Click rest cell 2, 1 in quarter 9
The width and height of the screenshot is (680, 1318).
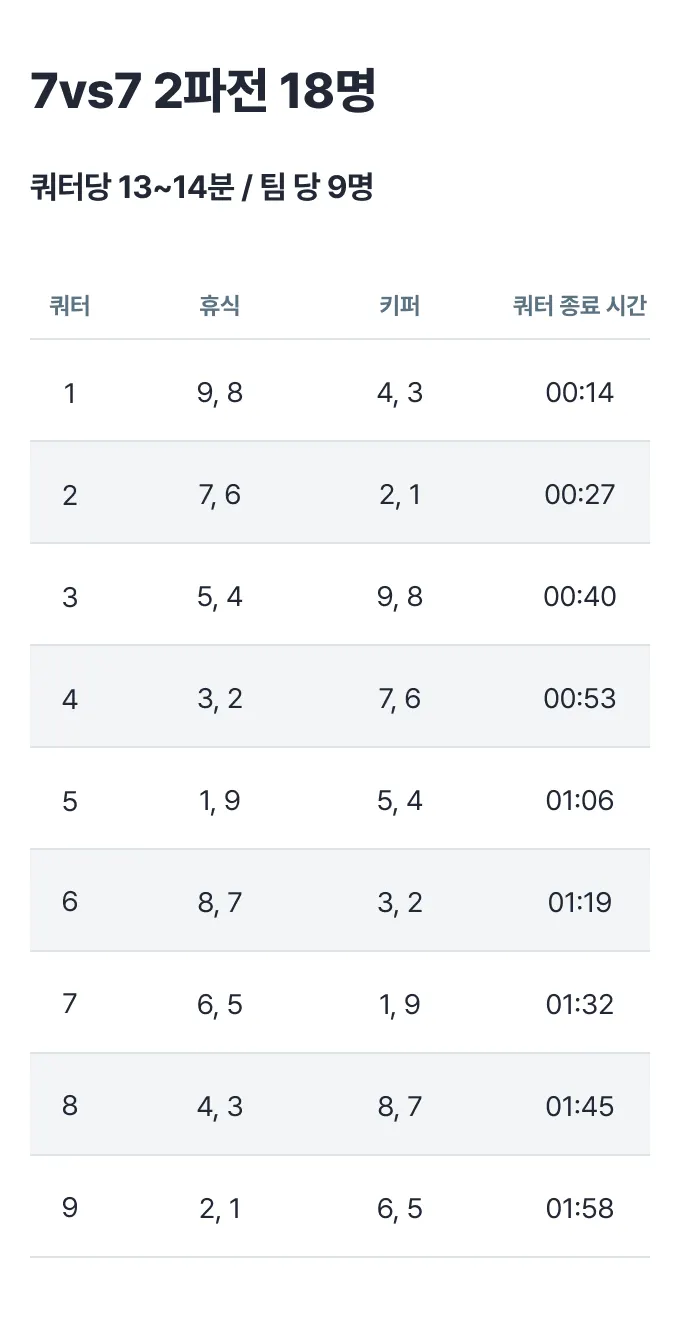(x=220, y=1209)
